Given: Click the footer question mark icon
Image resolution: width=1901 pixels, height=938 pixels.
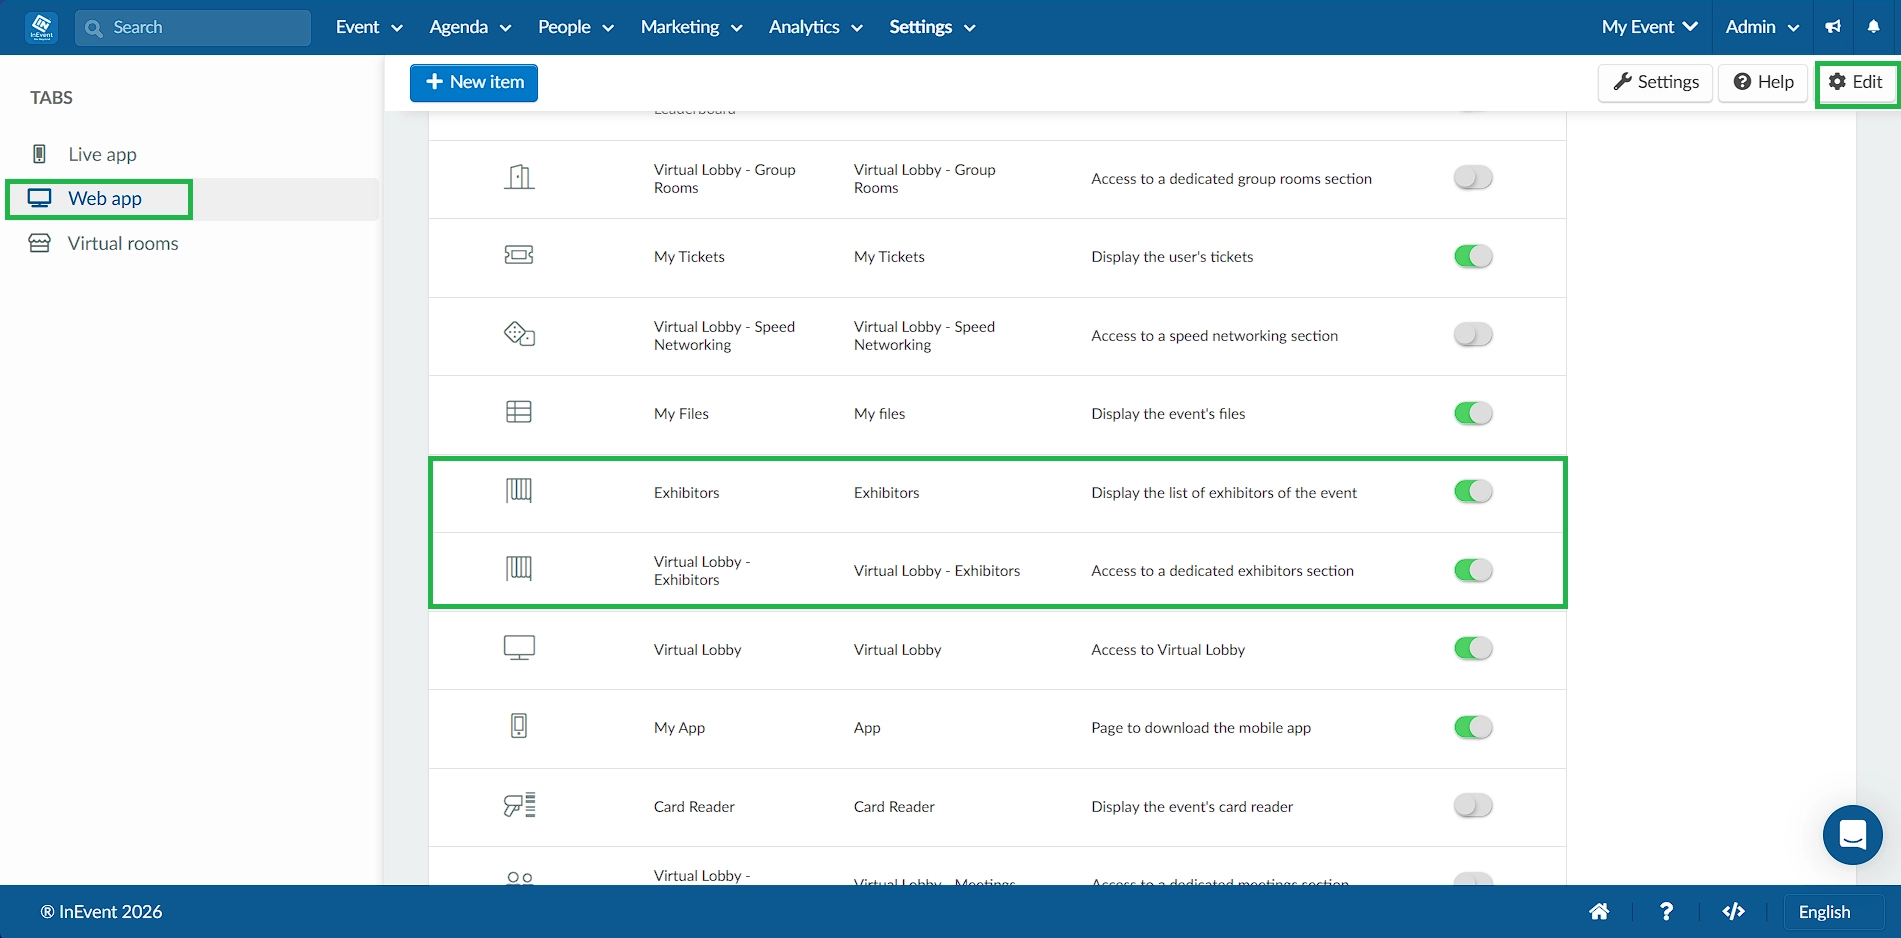Looking at the screenshot, I should (x=1666, y=911).
